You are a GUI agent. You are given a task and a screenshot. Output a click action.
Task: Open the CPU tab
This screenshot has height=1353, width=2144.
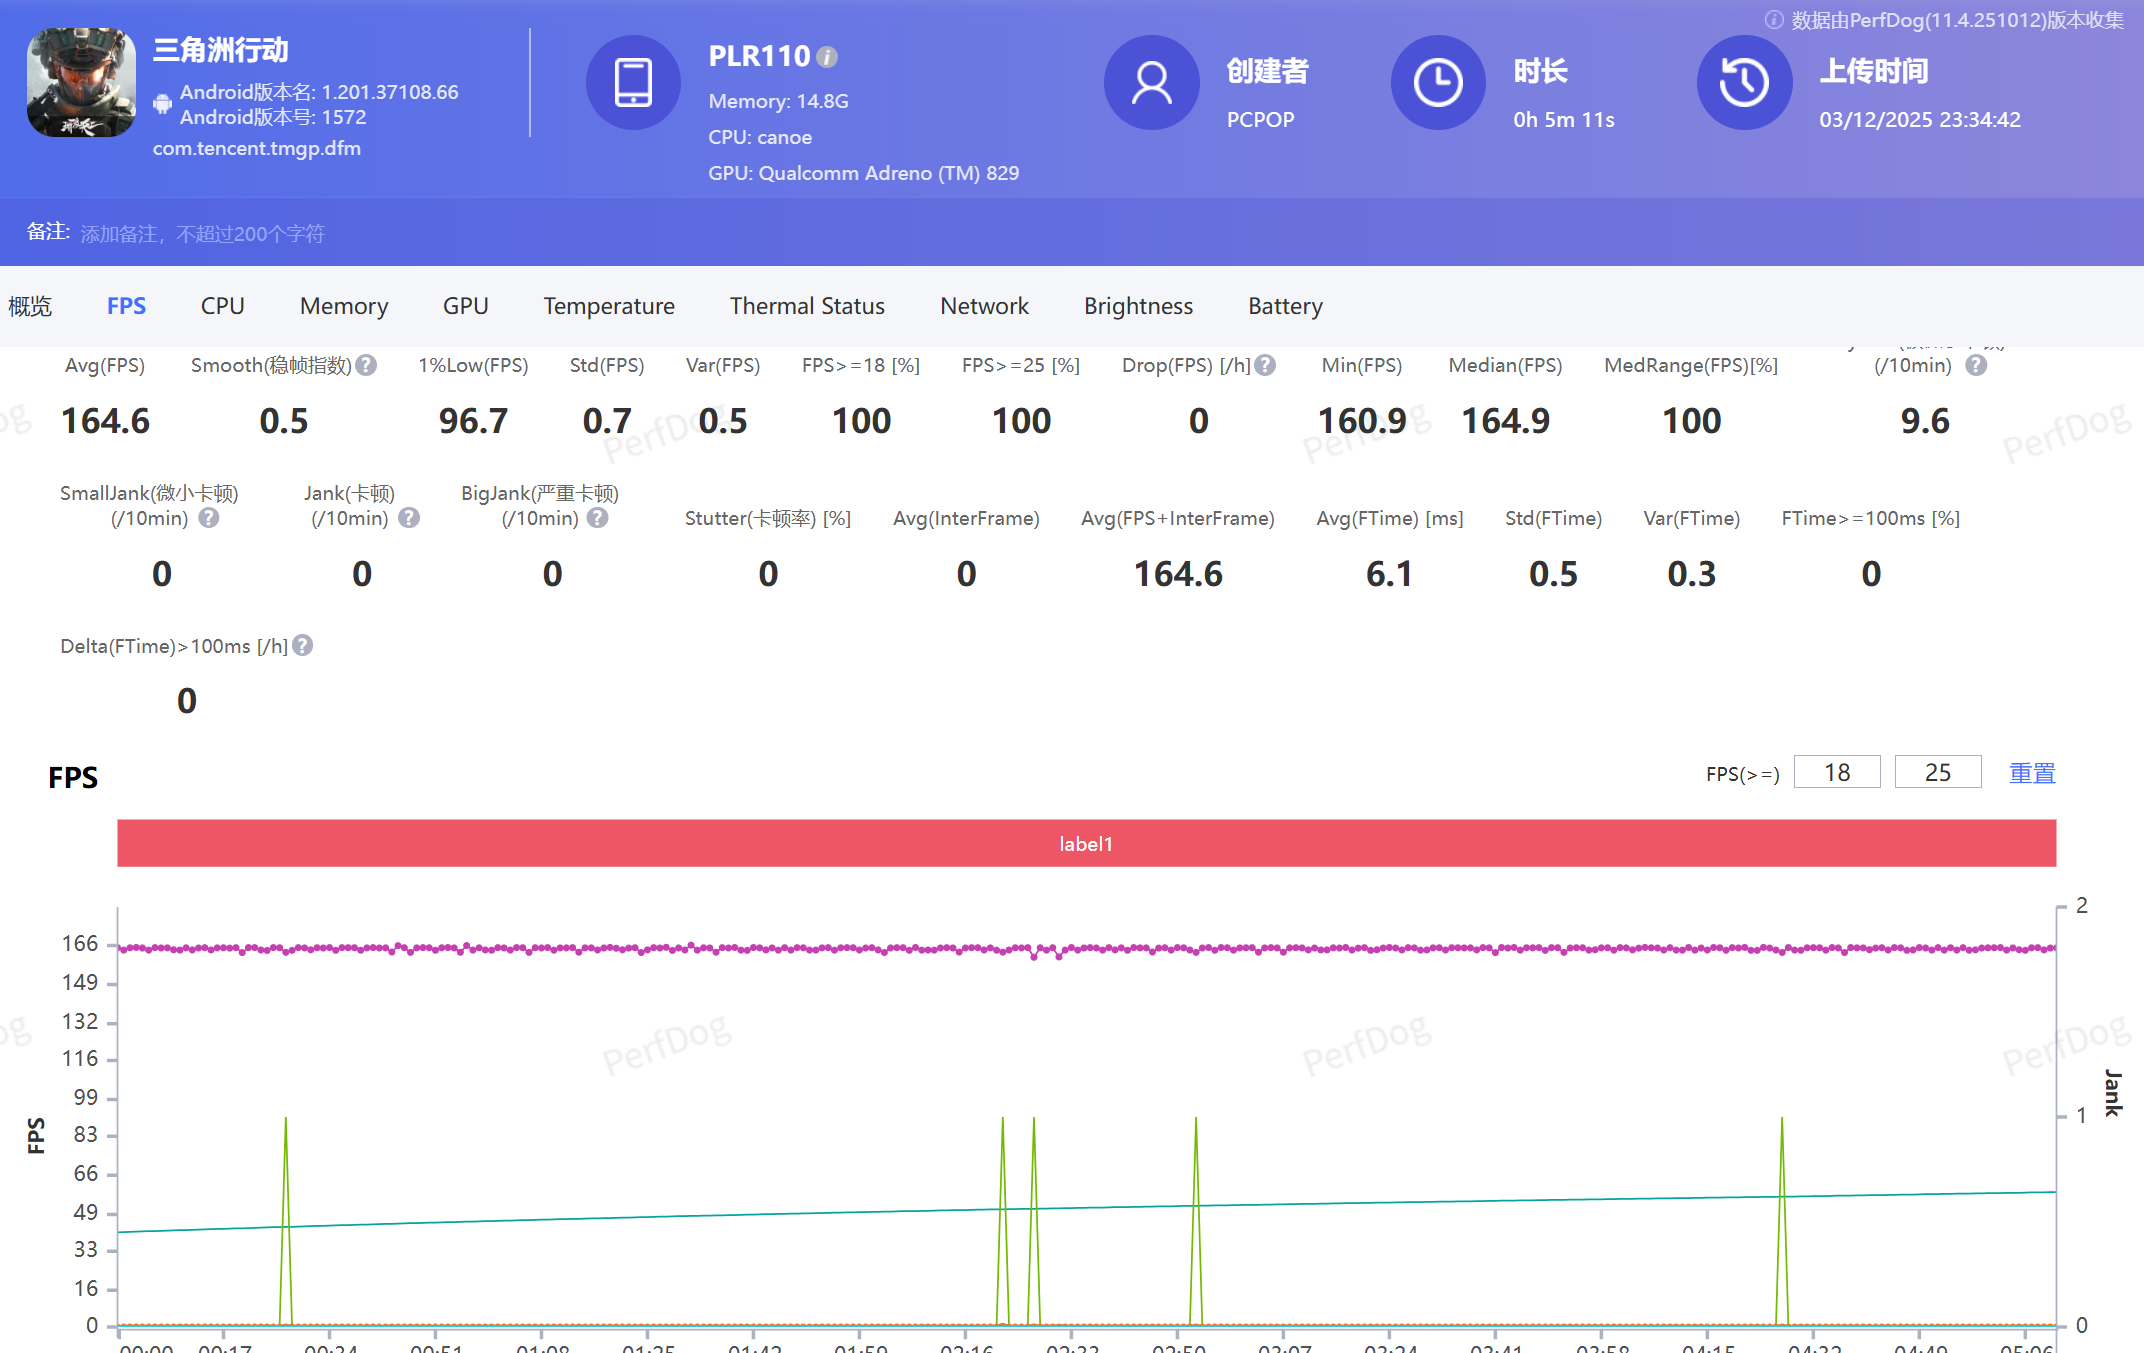coord(222,306)
